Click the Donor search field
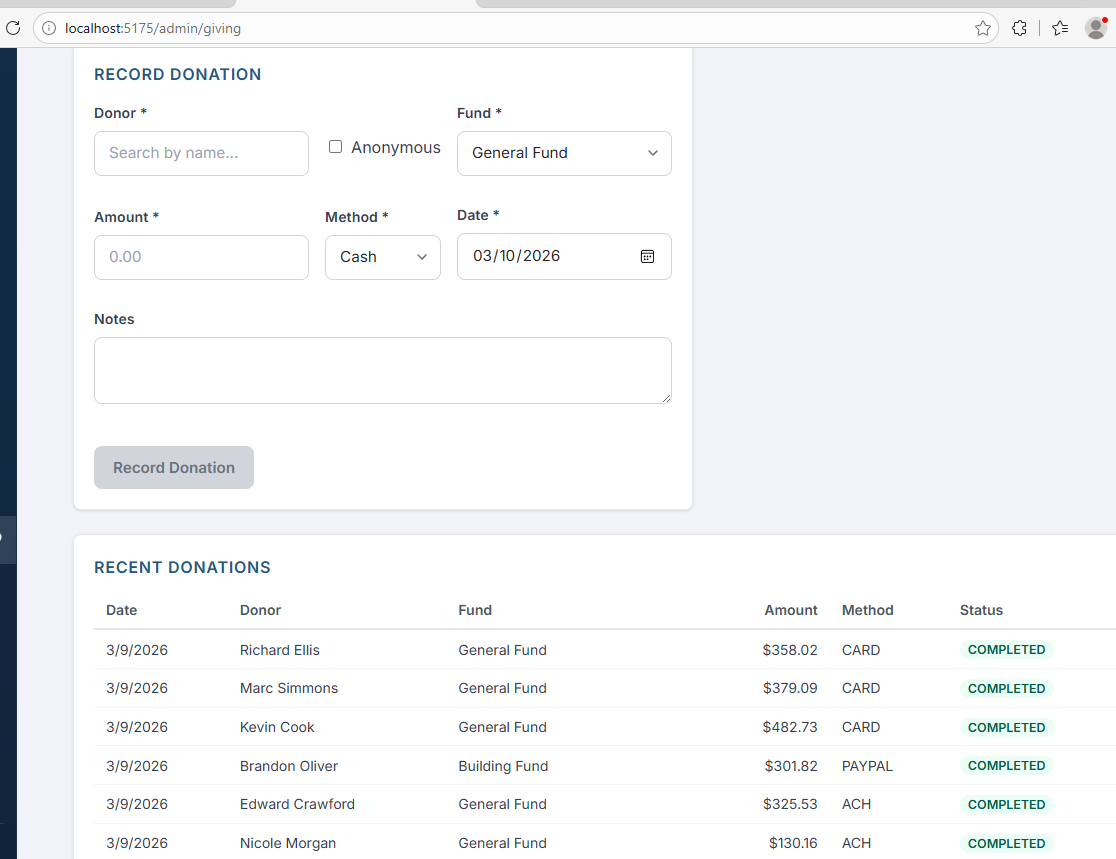 click(201, 153)
